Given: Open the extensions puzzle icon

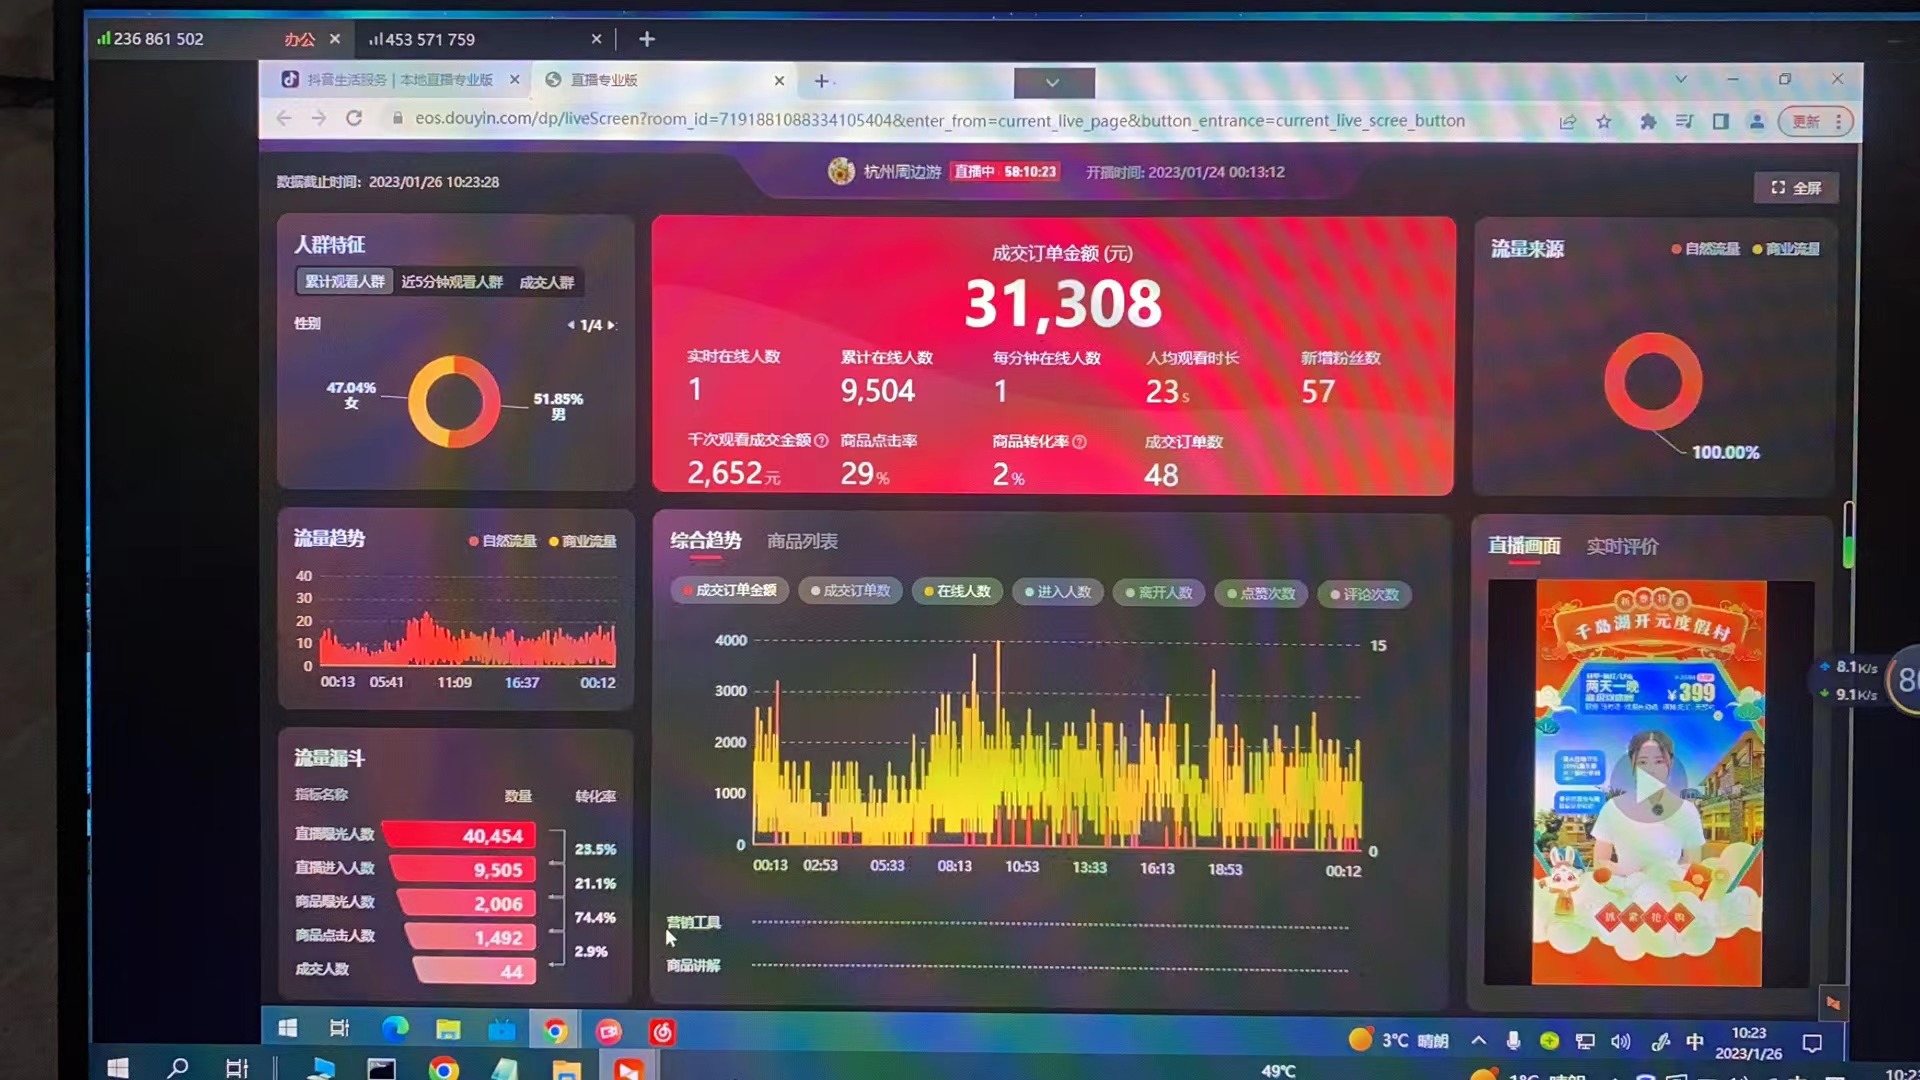Looking at the screenshot, I should [x=1648, y=122].
